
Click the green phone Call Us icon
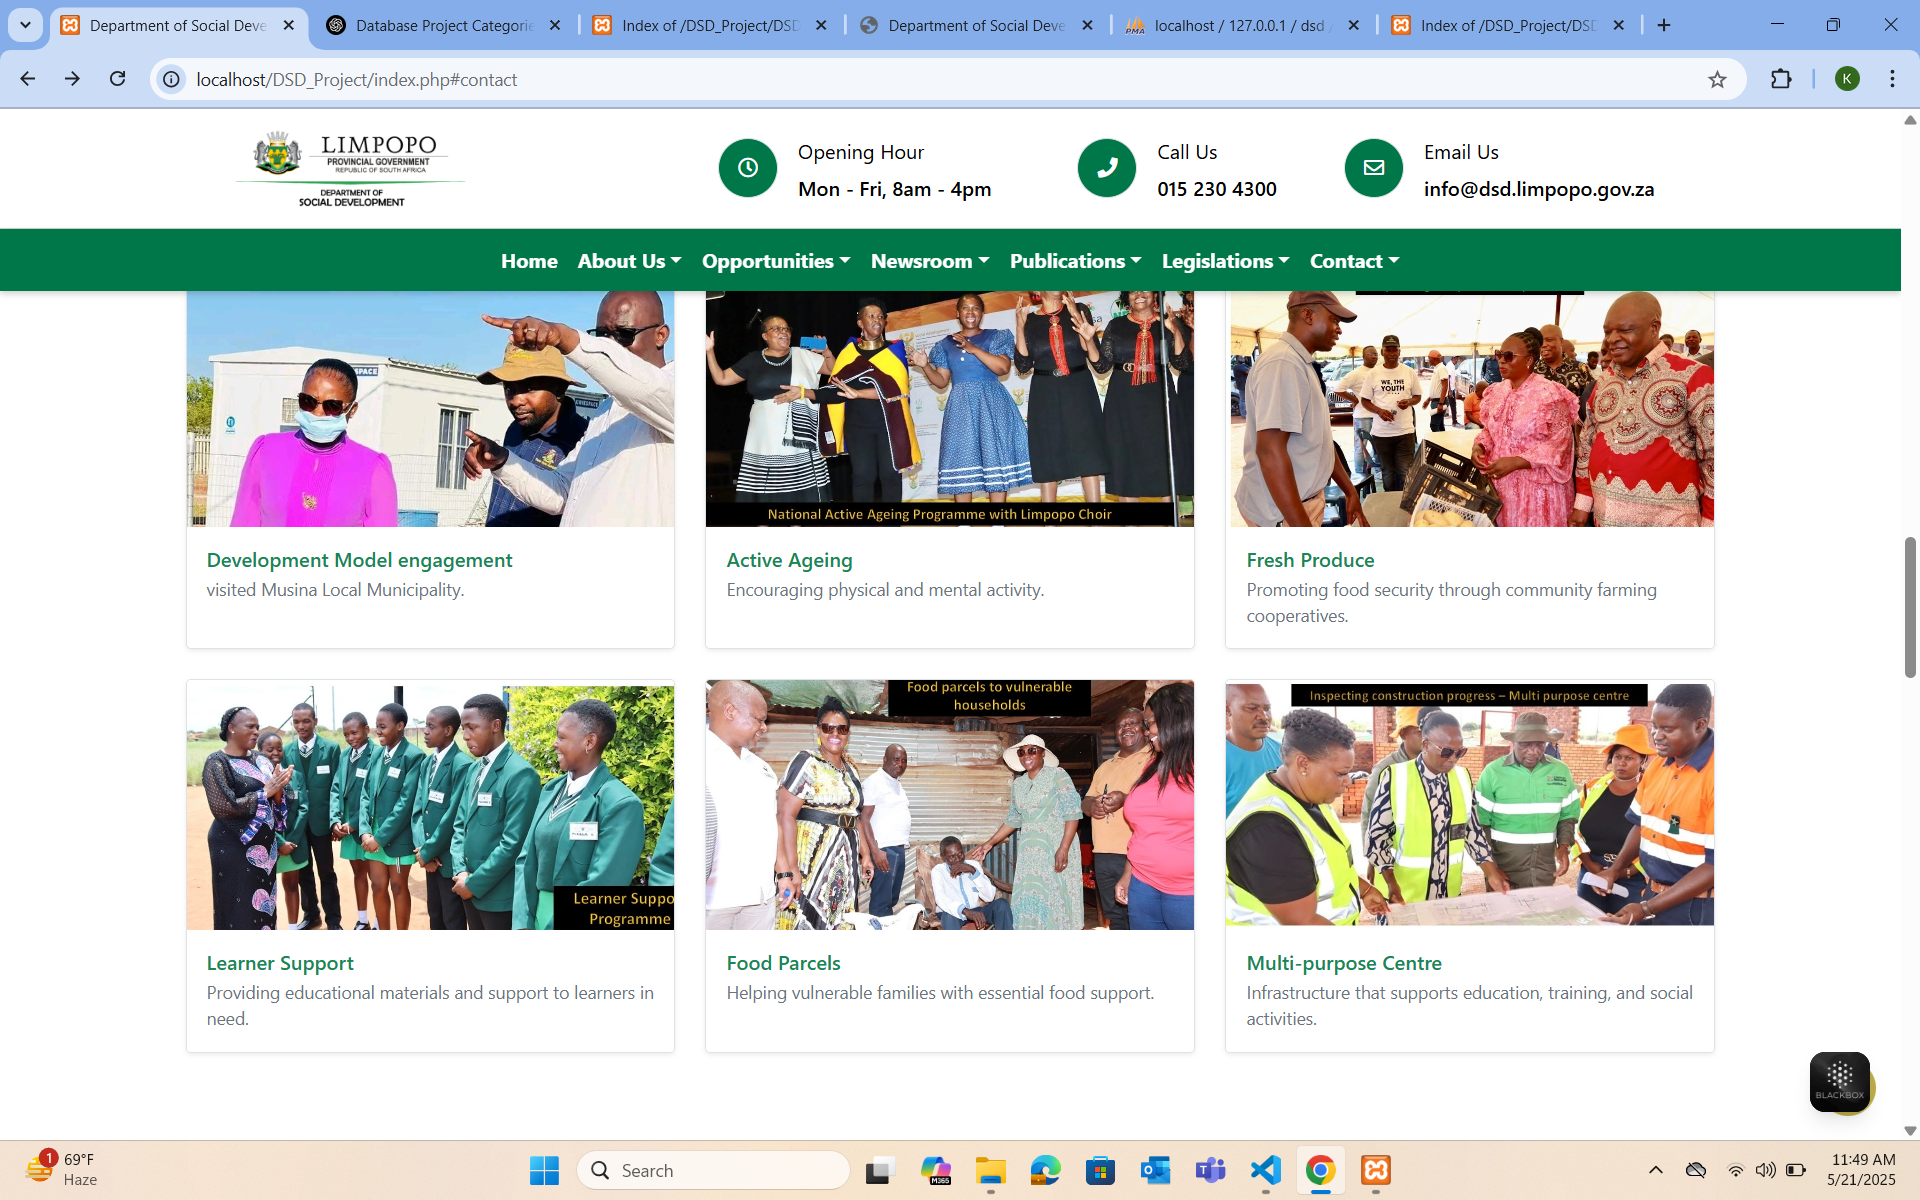pyautogui.click(x=1106, y=168)
